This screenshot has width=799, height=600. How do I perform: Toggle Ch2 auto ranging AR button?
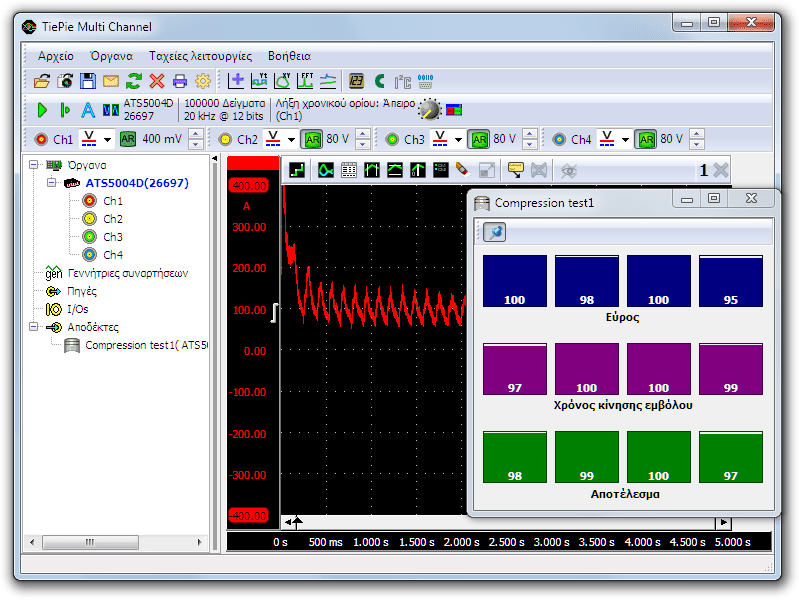(x=312, y=139)
